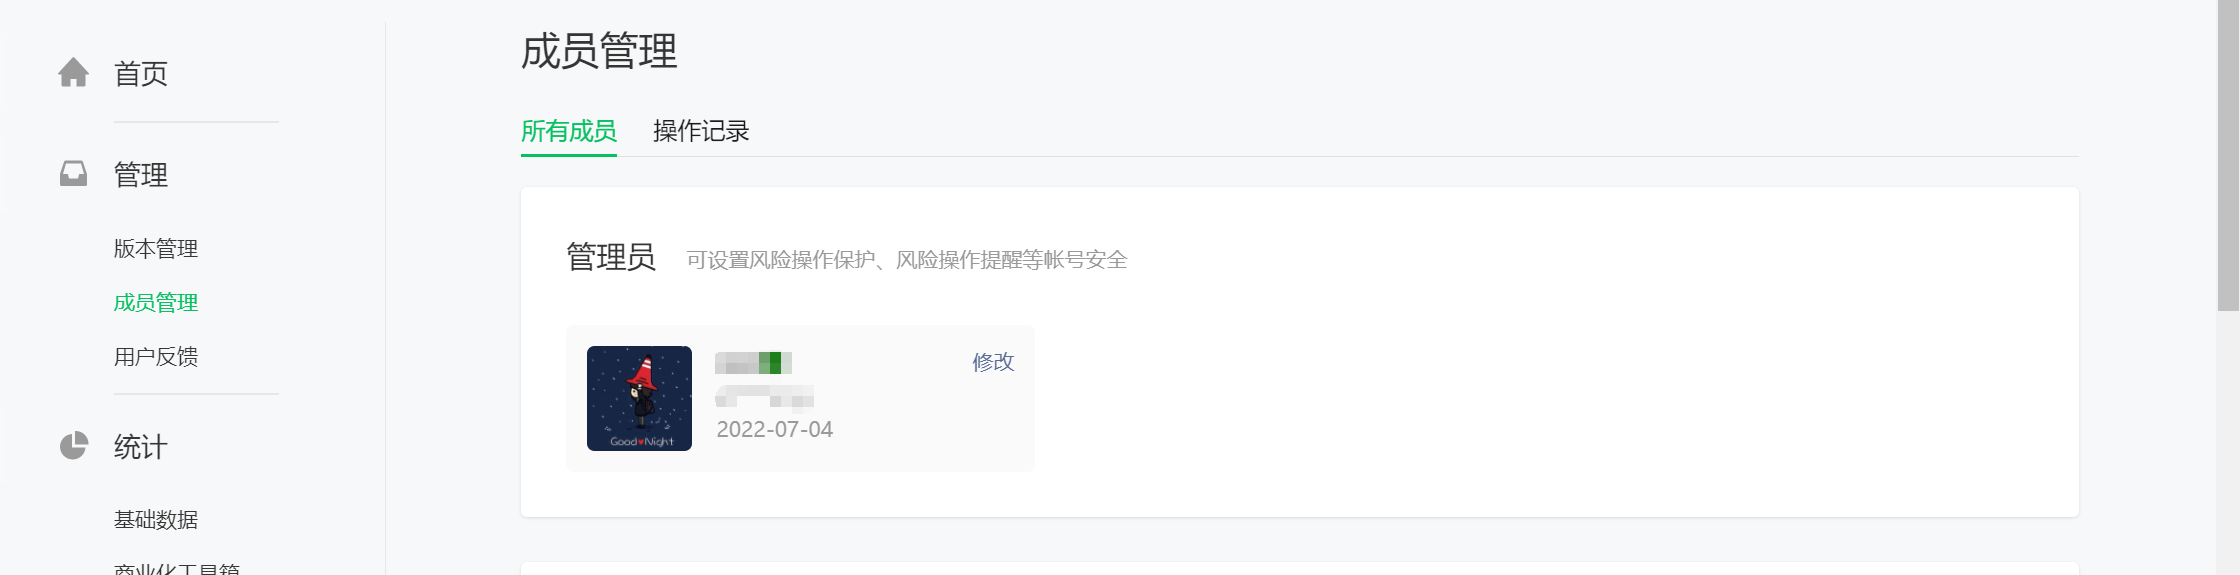Go to 用户反馈 in the sidebar
The height and width of the screenshot is (575, 2240).
[156, 356]
